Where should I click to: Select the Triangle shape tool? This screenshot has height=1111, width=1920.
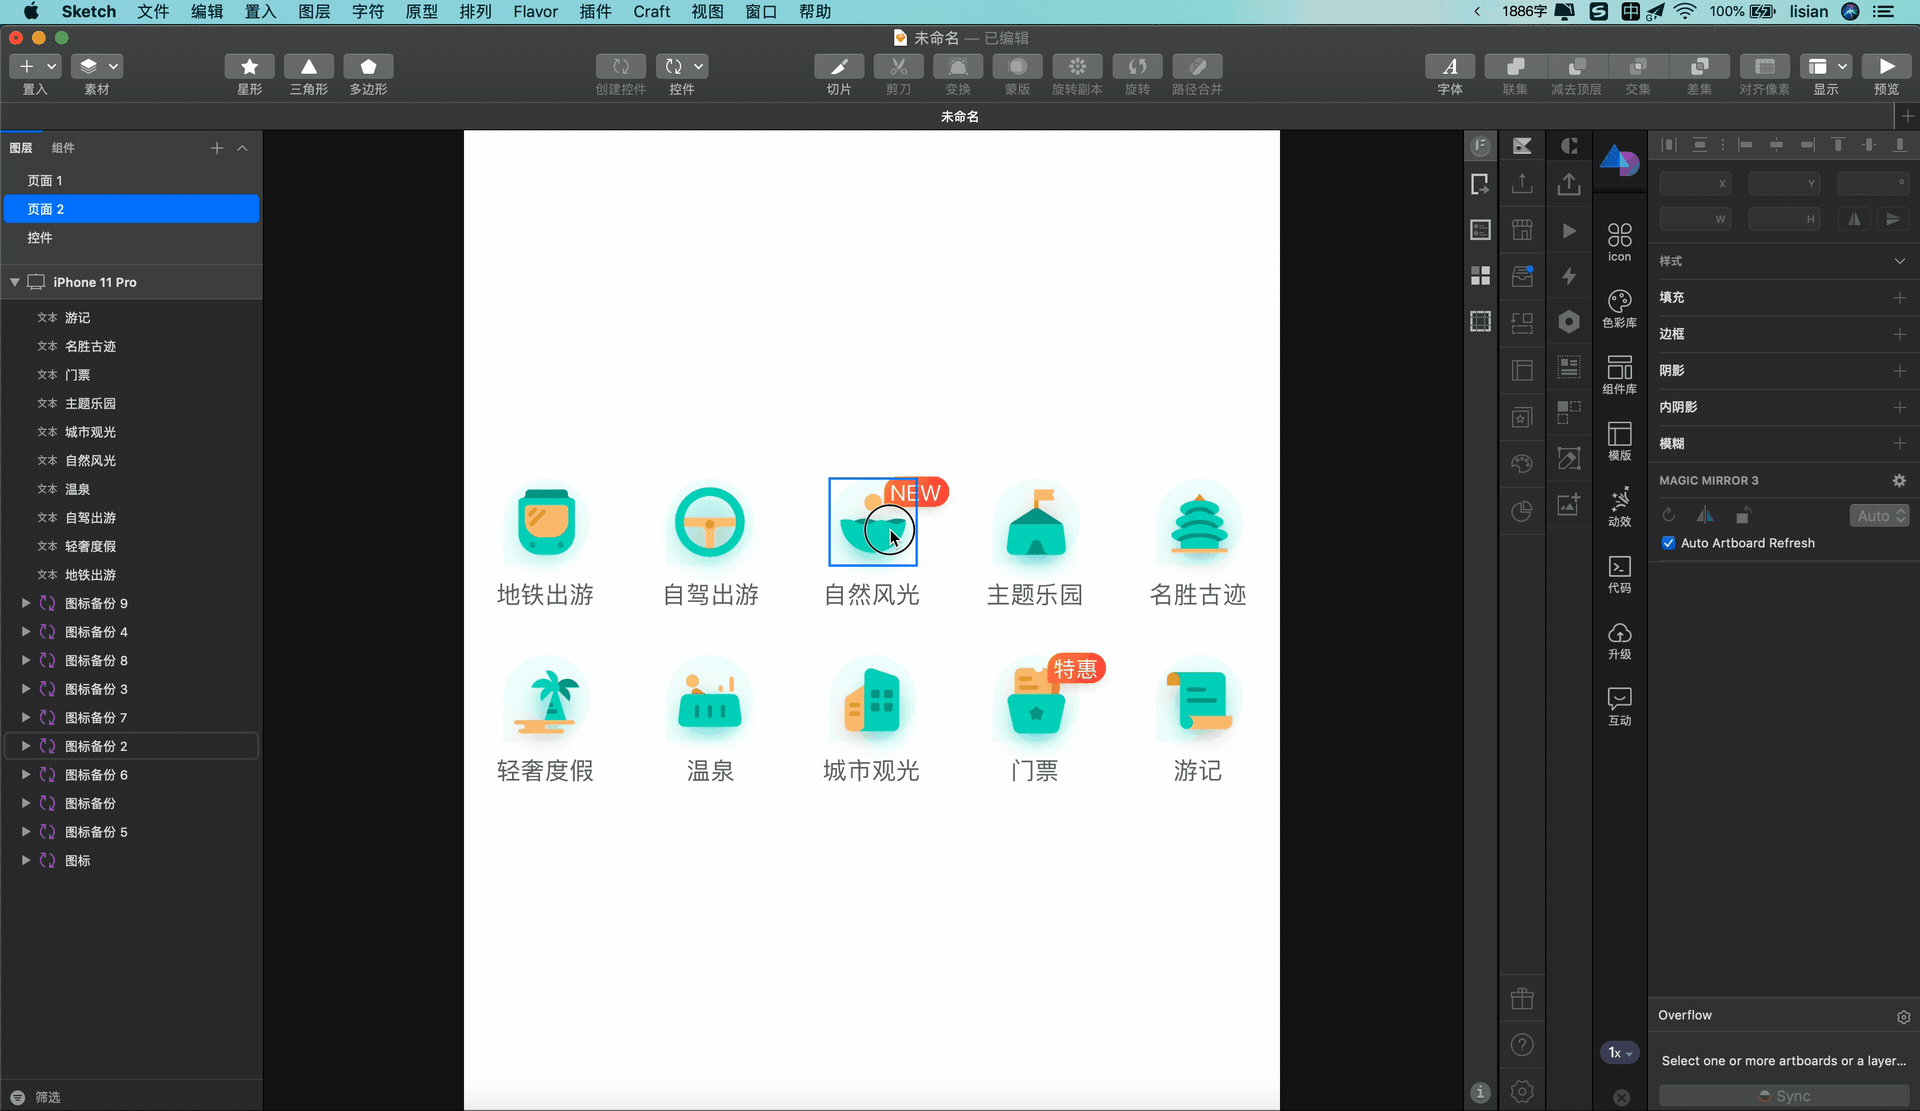tap(308, 67)
